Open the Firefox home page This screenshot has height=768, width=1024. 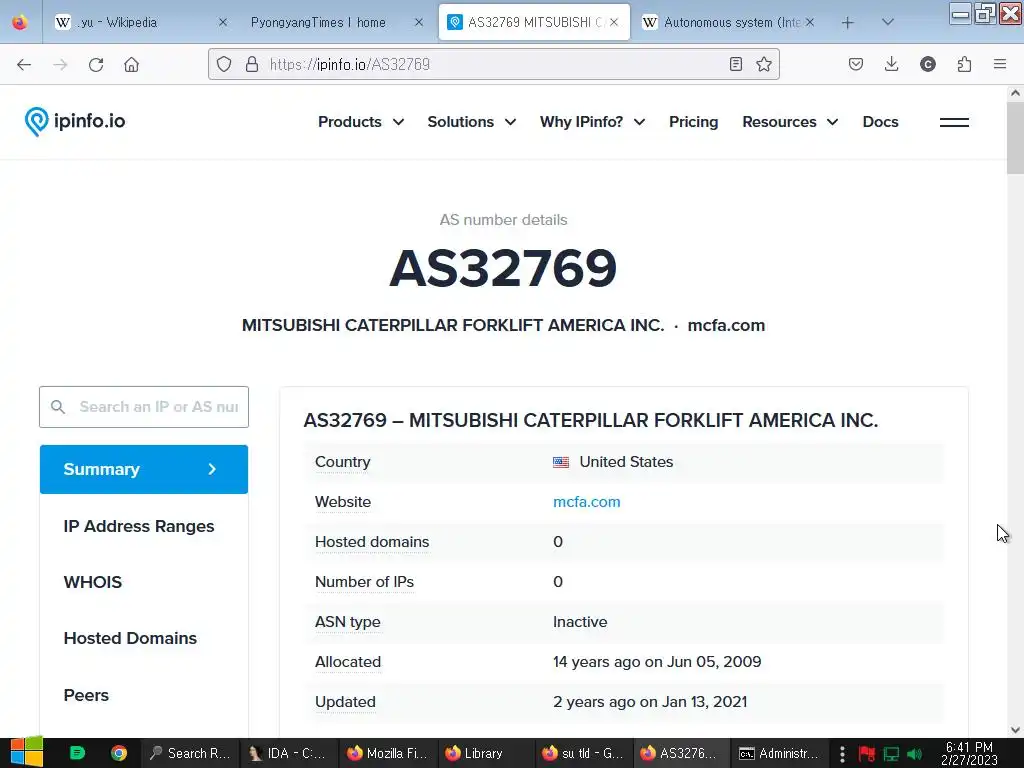coord(131,64)
